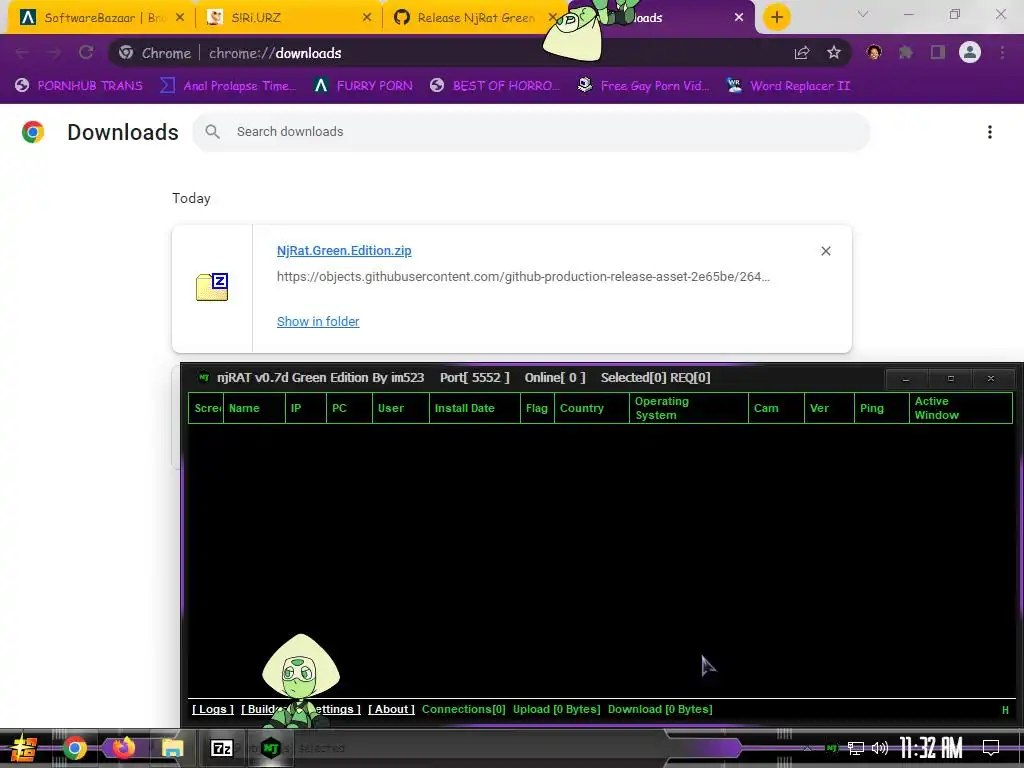Viewport: 1024px width, 768px height.
Task: Open the Downloads page more actions menu
Action: click(989, 132)
